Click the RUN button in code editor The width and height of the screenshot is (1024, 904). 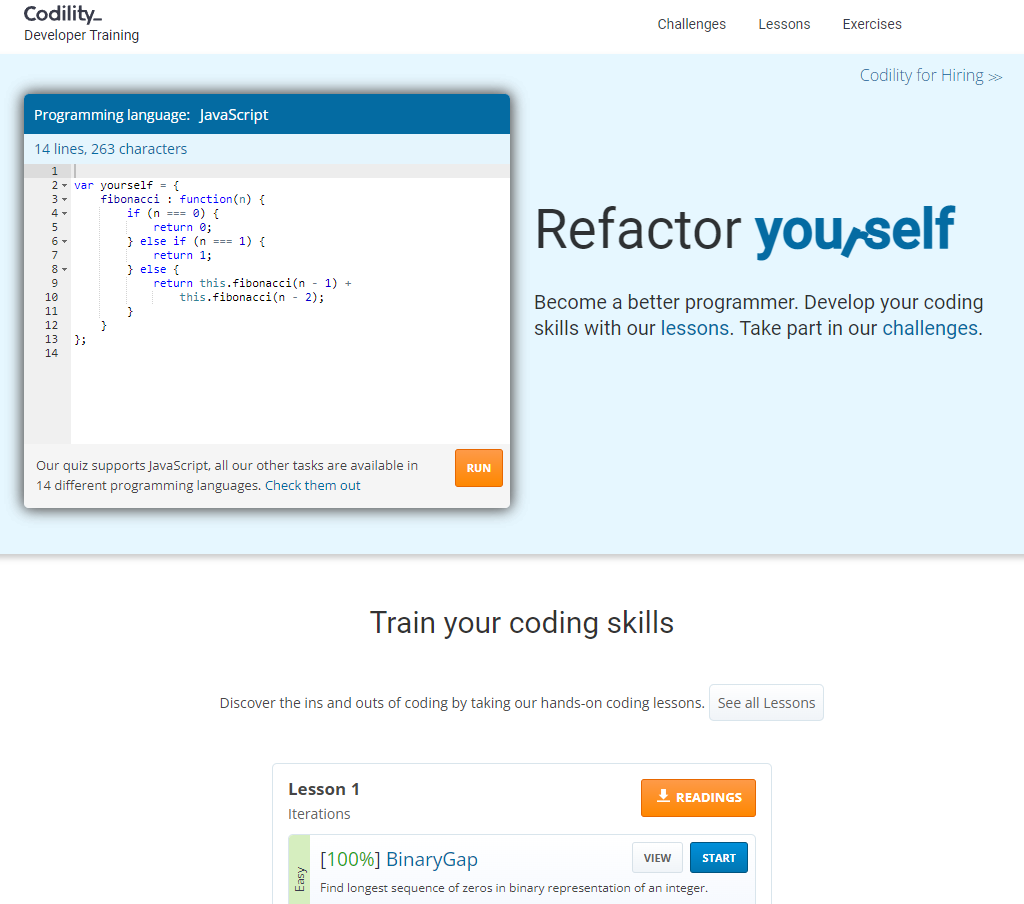(x=479, y=468)
